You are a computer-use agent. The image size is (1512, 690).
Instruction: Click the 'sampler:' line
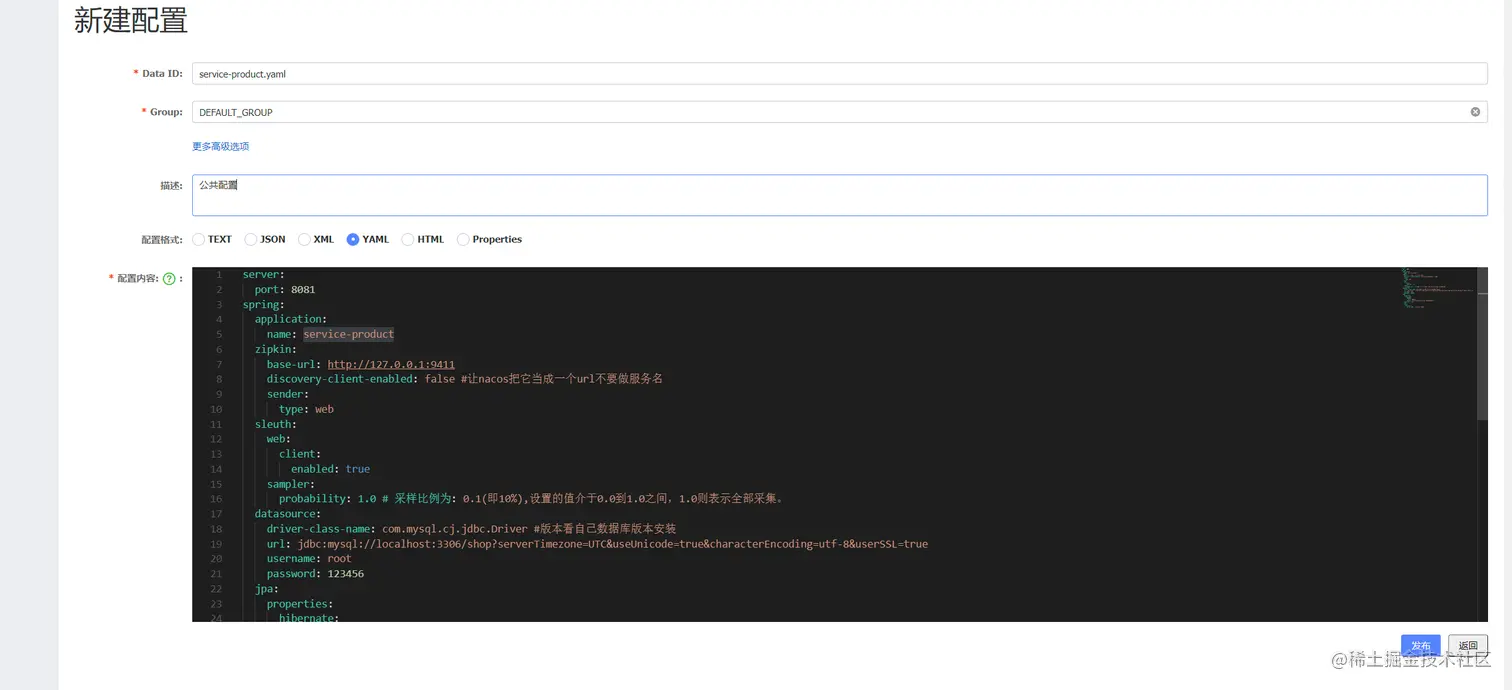point(290,484)
